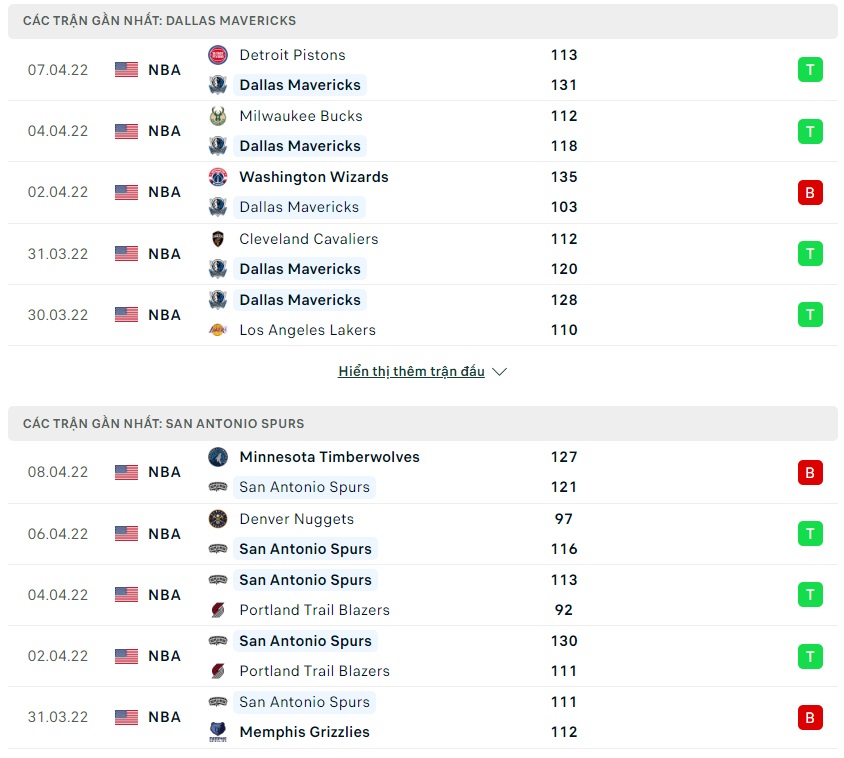The height and width of the screenshot is (758, 844).
Task: Click the Los Angeles Lakers logo
Action: pyautogui.click(x=218, y=330)
